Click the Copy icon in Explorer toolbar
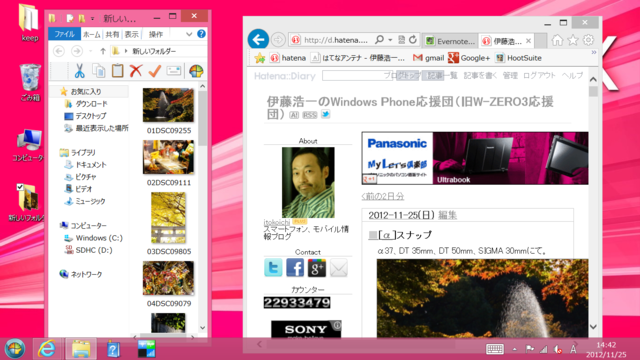640x360 pixels. click(99, 71)
